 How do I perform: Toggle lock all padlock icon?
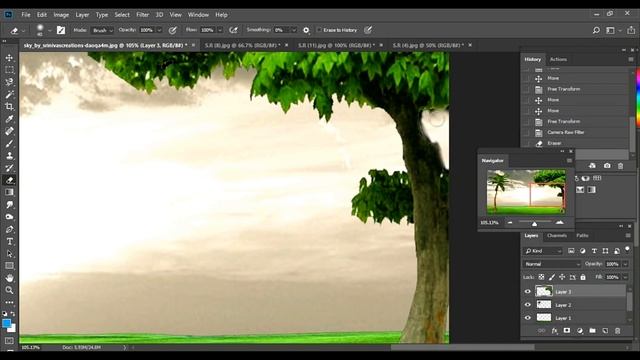583,277
